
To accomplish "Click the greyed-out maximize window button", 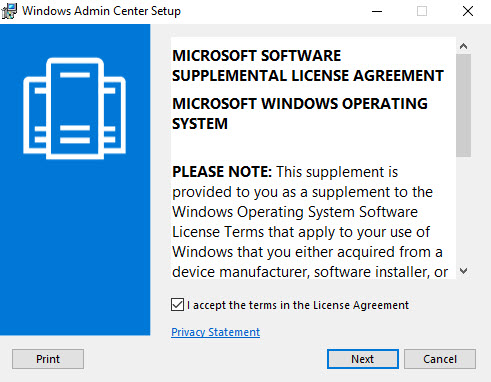I will tap(422, 11).
